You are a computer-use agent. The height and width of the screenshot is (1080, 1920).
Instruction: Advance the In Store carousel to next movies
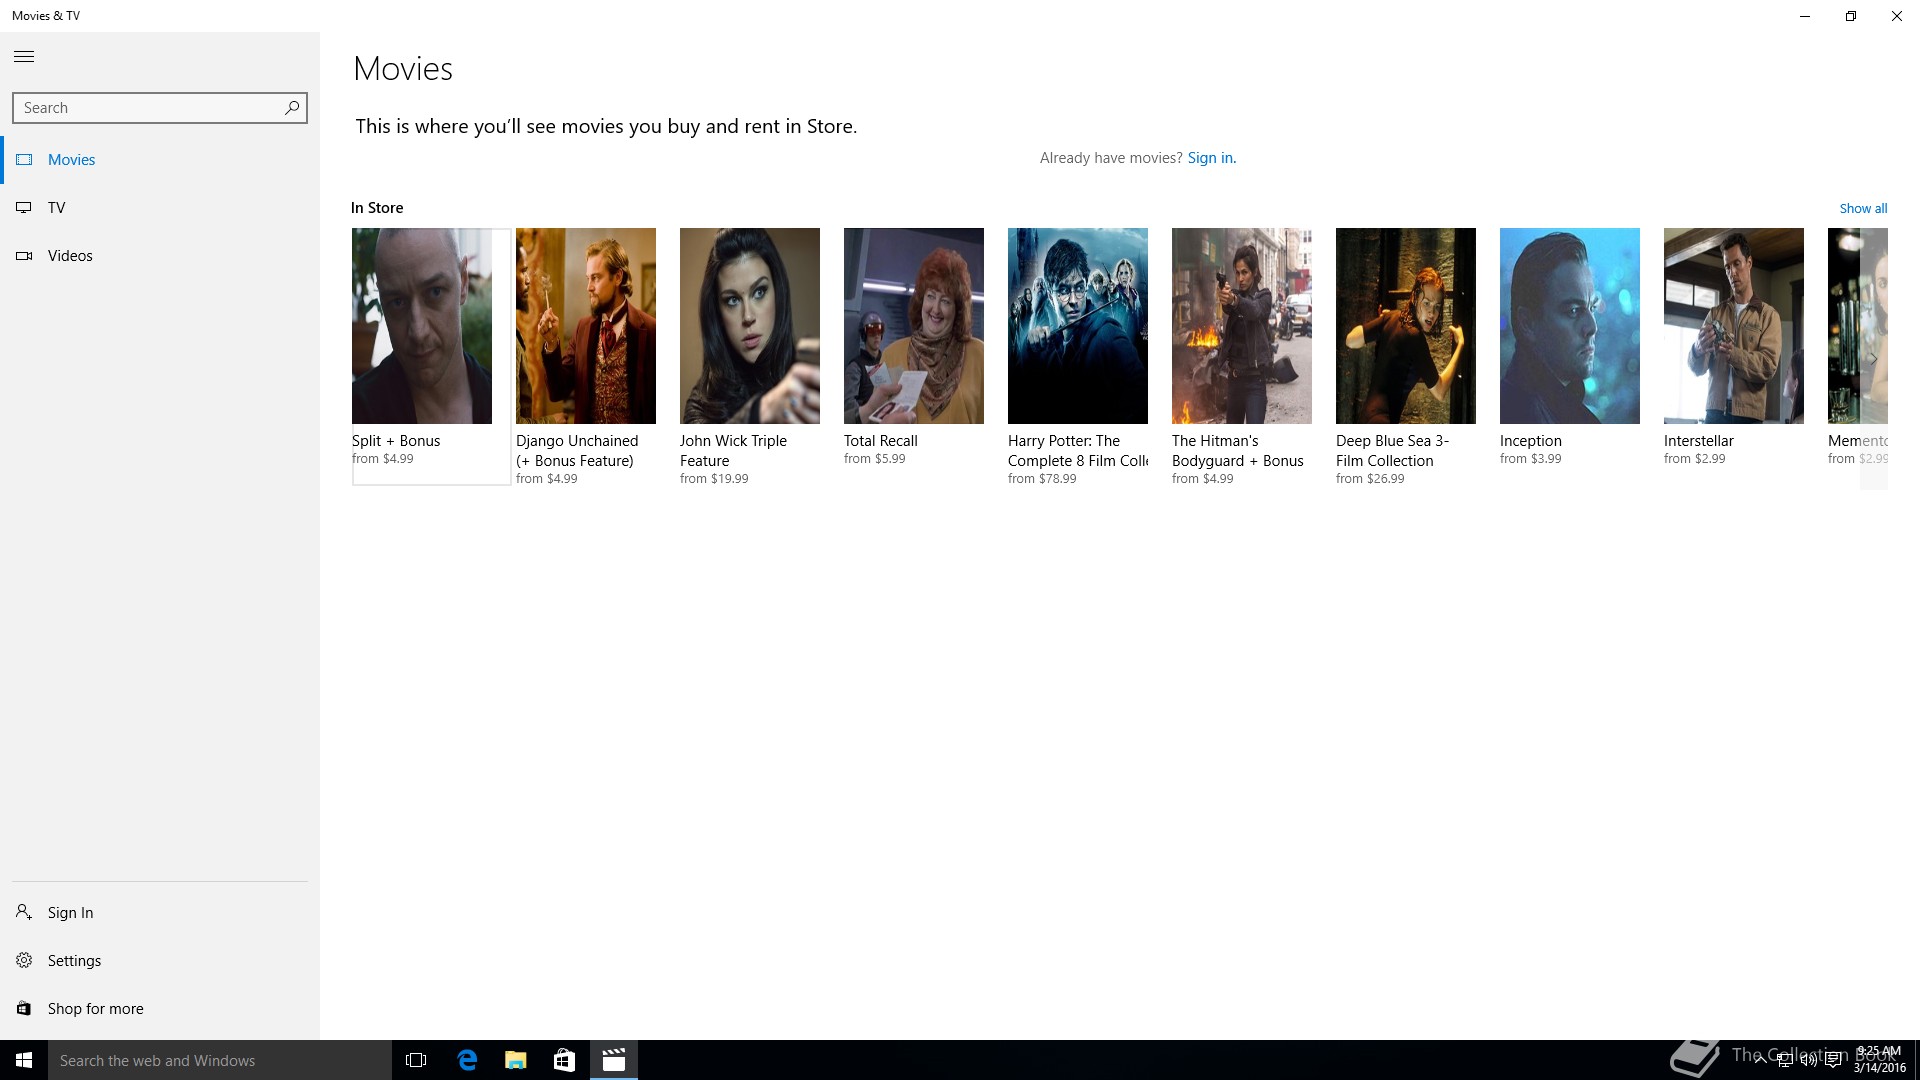pos(1874,359)
